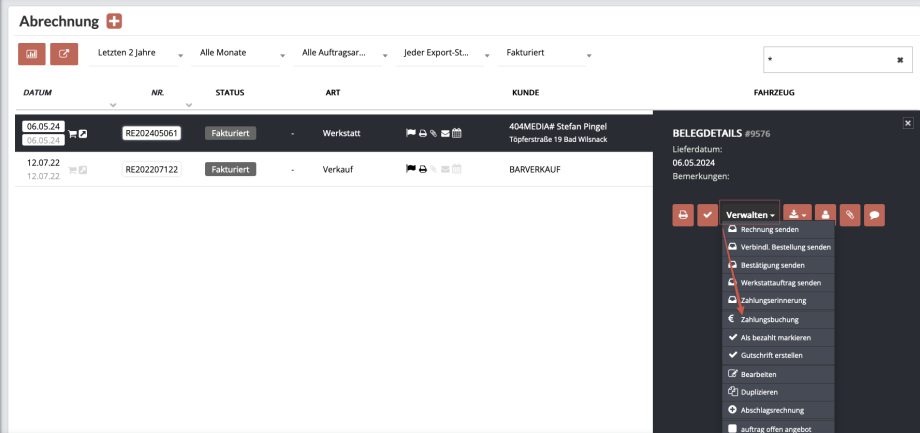Expand the 'Letzten 2 Jahre' period dropdown
The image size is (920, 433).
click(x=140, y=53)
